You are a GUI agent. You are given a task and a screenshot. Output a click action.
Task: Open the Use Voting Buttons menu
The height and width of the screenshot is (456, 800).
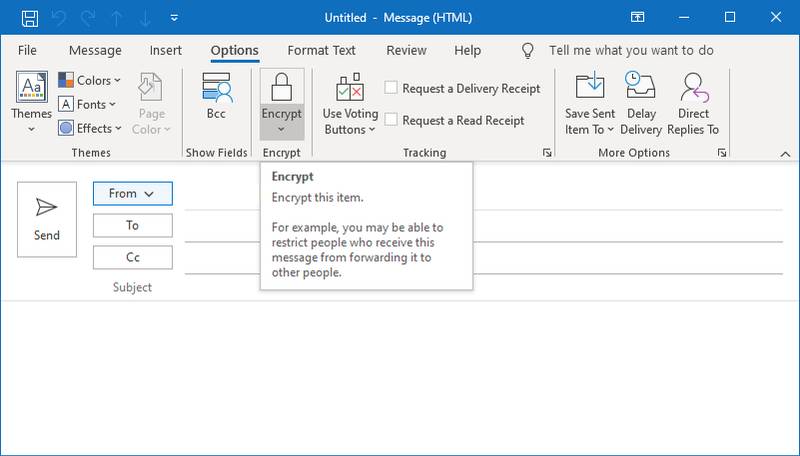(x=350, y=104)
